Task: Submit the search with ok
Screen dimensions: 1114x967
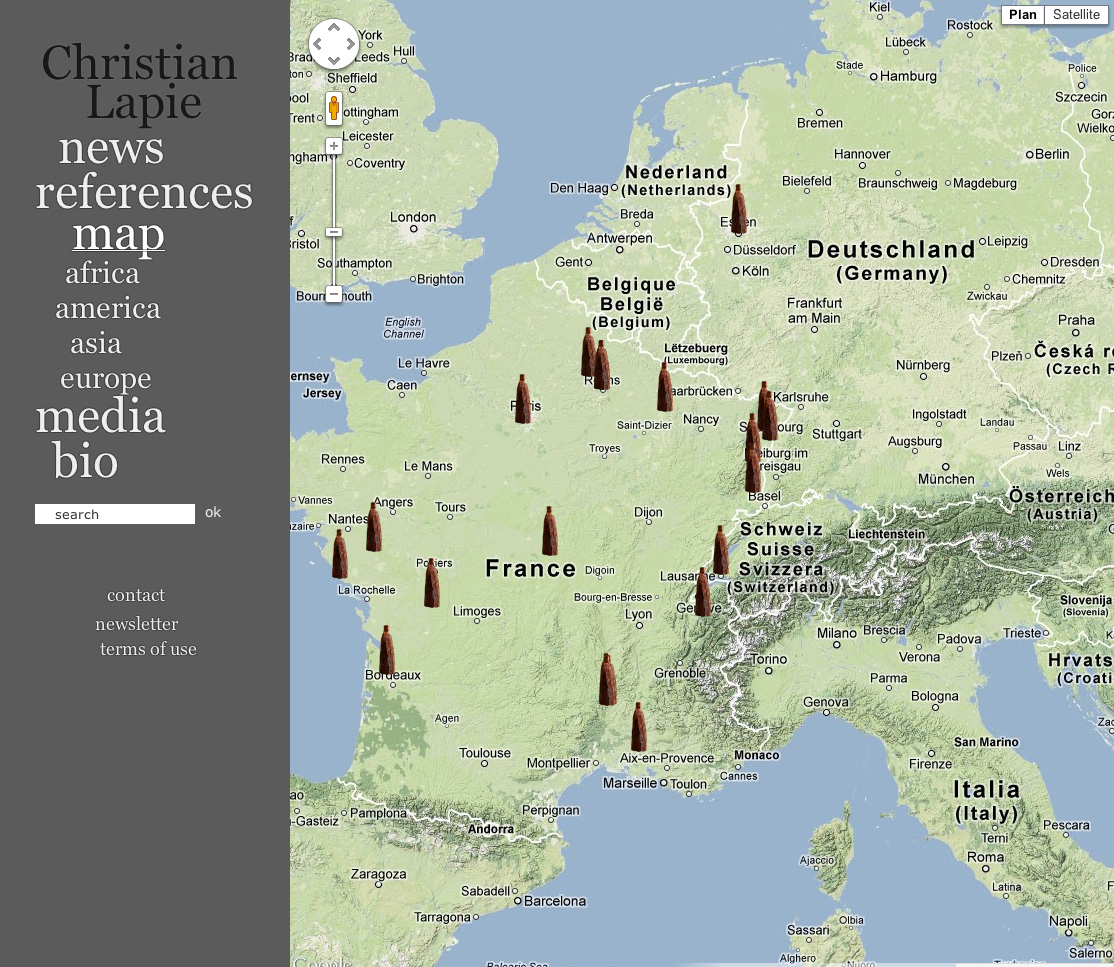Action: [x=213, y=512]
